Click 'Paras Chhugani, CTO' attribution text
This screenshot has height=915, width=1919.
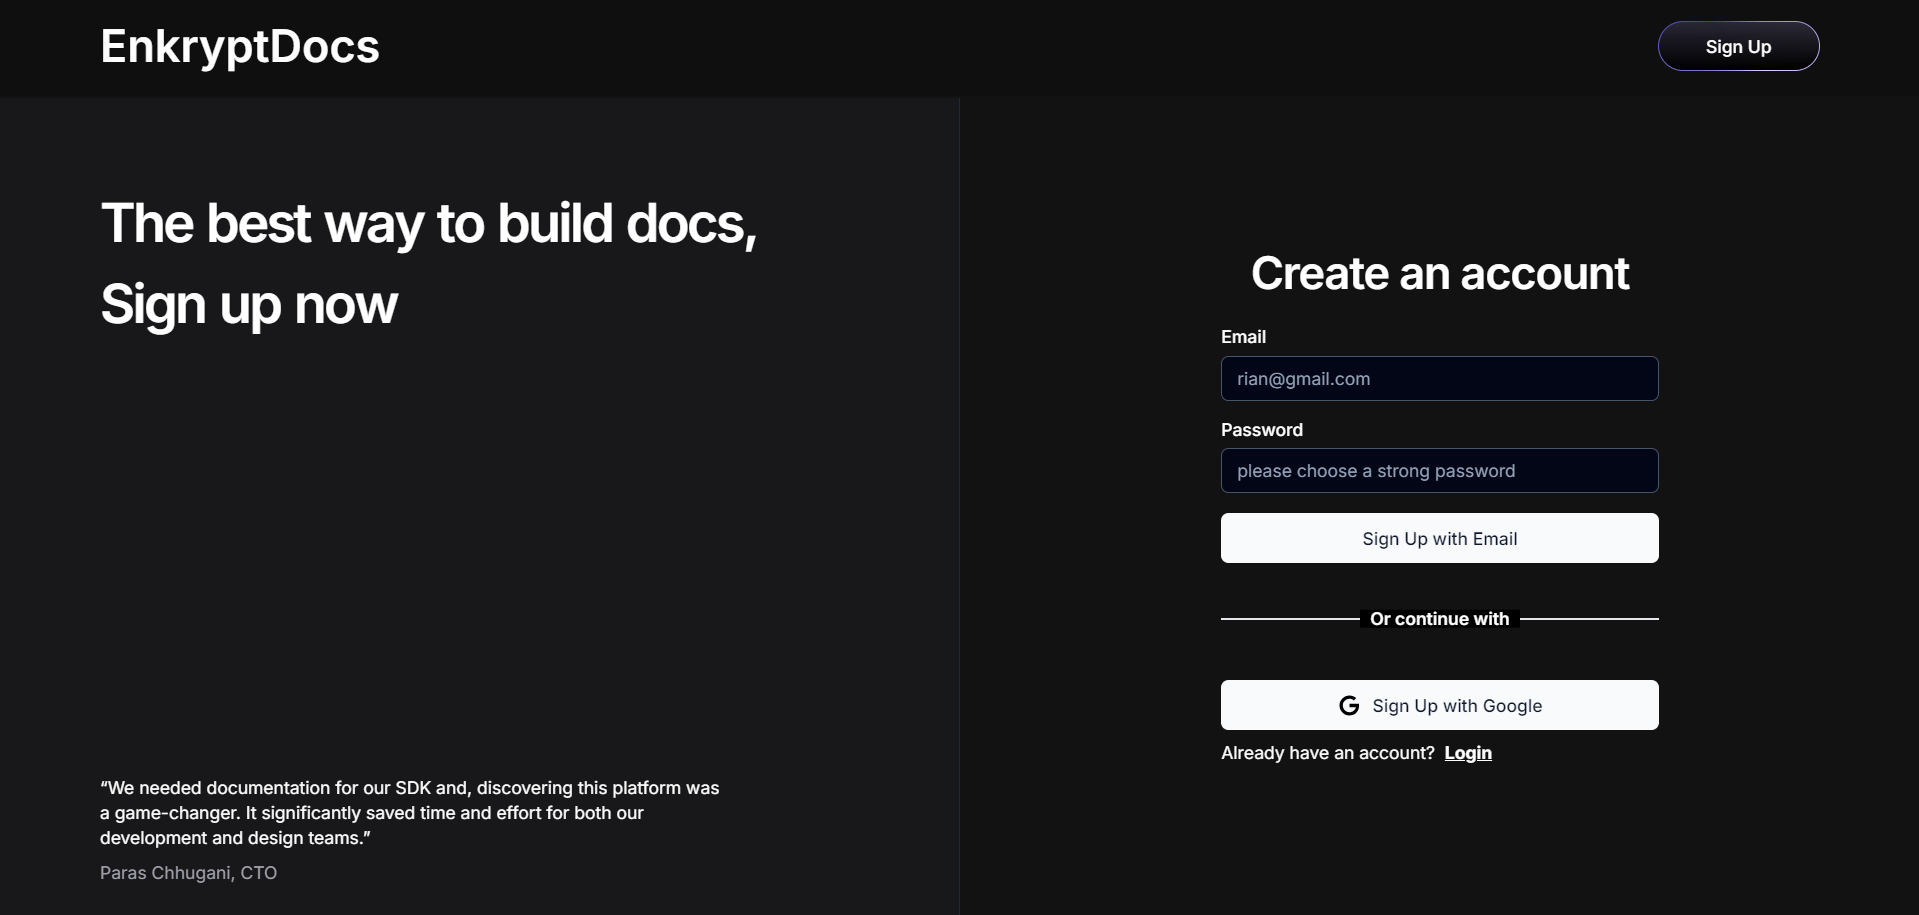[188, 873]
